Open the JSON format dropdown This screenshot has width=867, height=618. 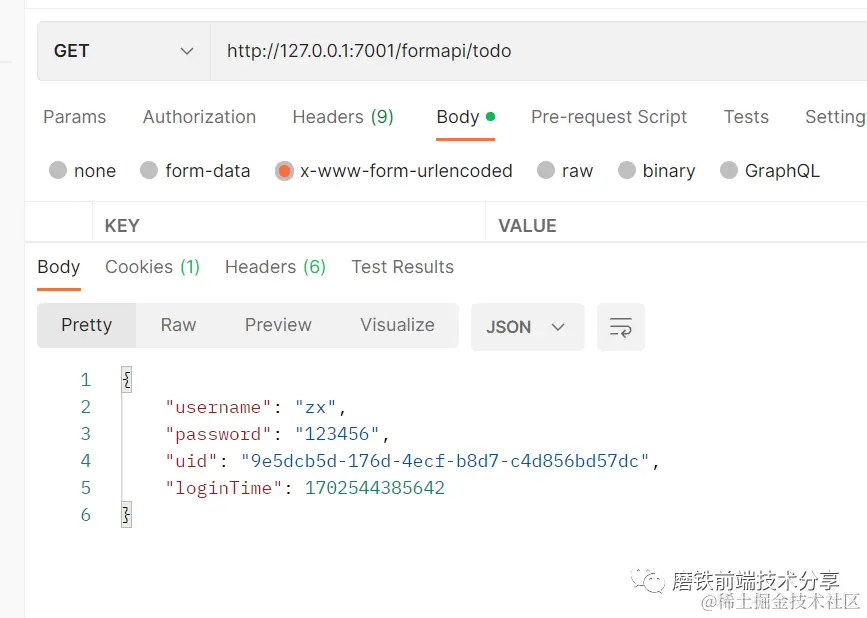click(527, 327)
